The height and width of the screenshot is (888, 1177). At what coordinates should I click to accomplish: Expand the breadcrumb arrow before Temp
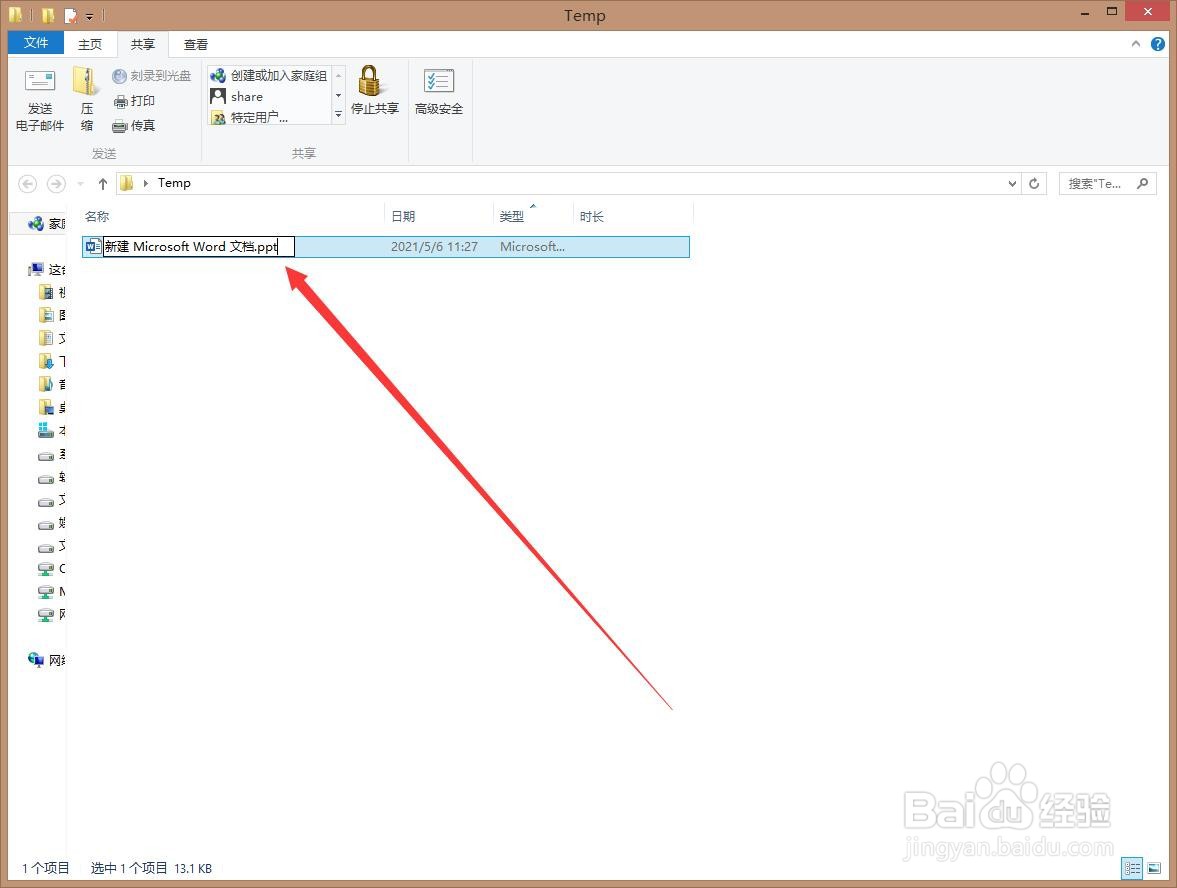[146, 183]
